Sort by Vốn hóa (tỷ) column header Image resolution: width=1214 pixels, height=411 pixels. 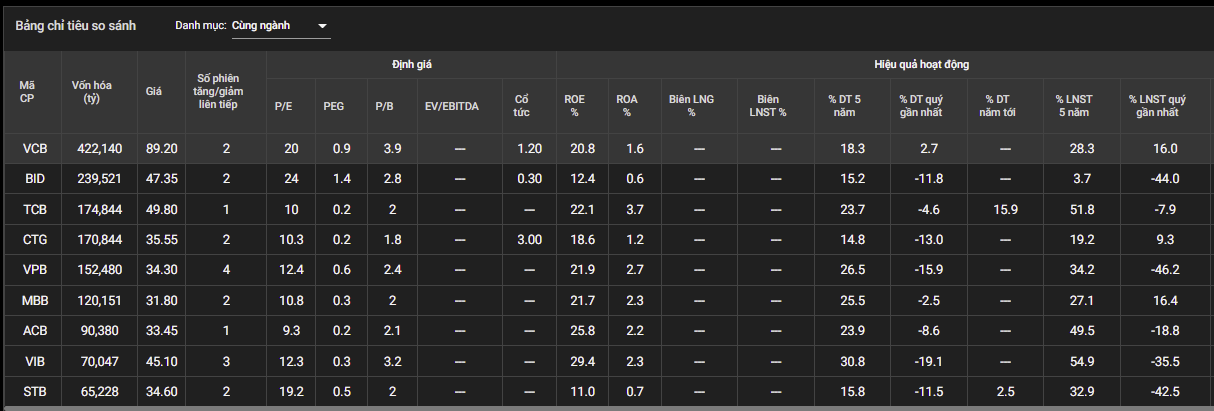pyautogui.click(x=92, y=91)
